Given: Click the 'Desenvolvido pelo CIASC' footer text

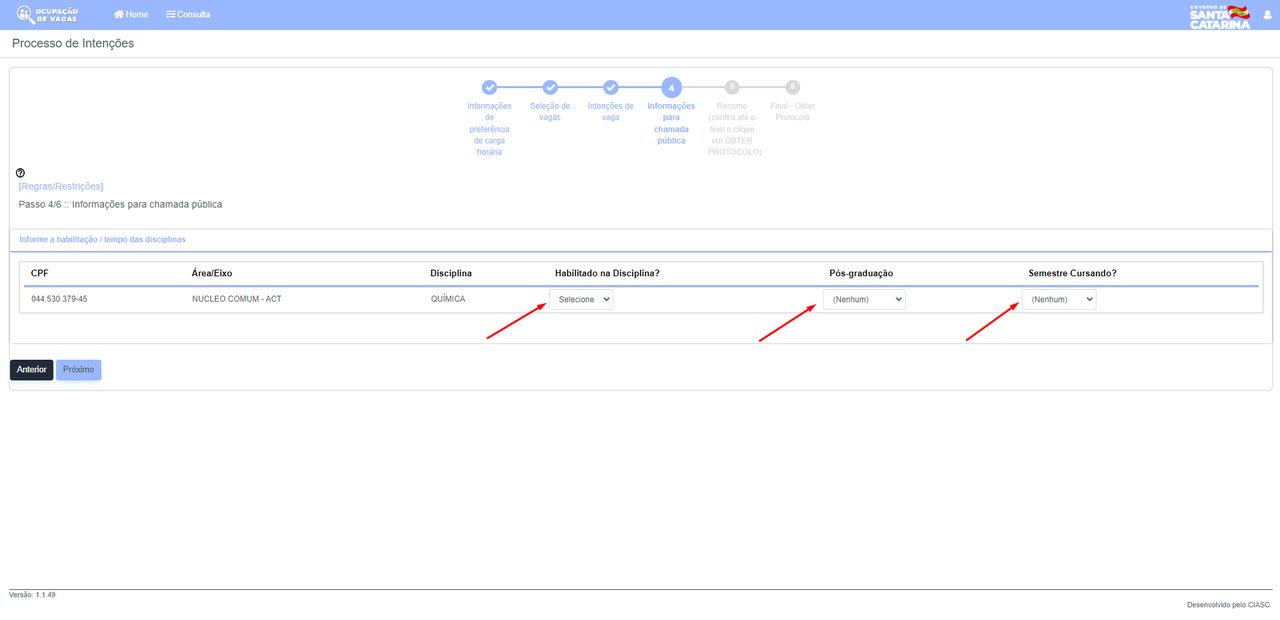Looking at the screenshot, I should click(x=1228, y=605).
